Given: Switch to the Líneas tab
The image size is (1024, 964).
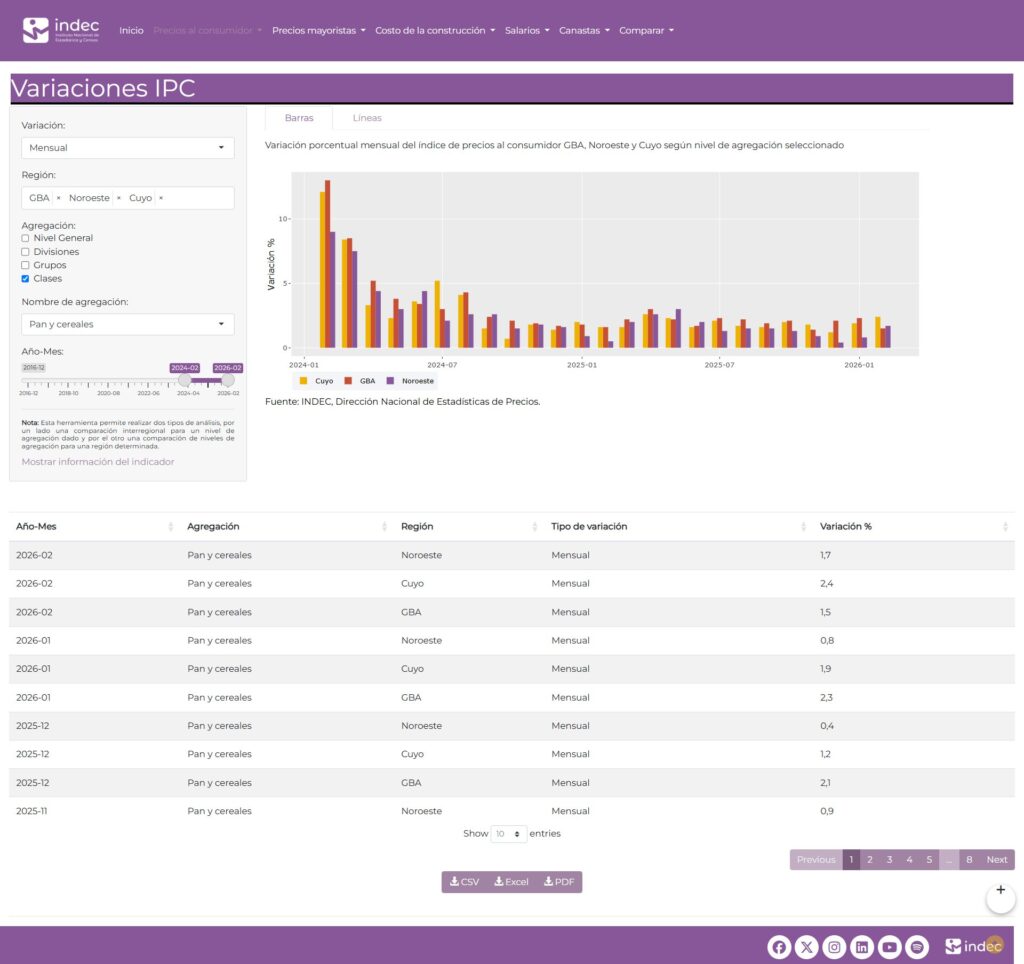Looking at the screenshot, I should [367, 118].
